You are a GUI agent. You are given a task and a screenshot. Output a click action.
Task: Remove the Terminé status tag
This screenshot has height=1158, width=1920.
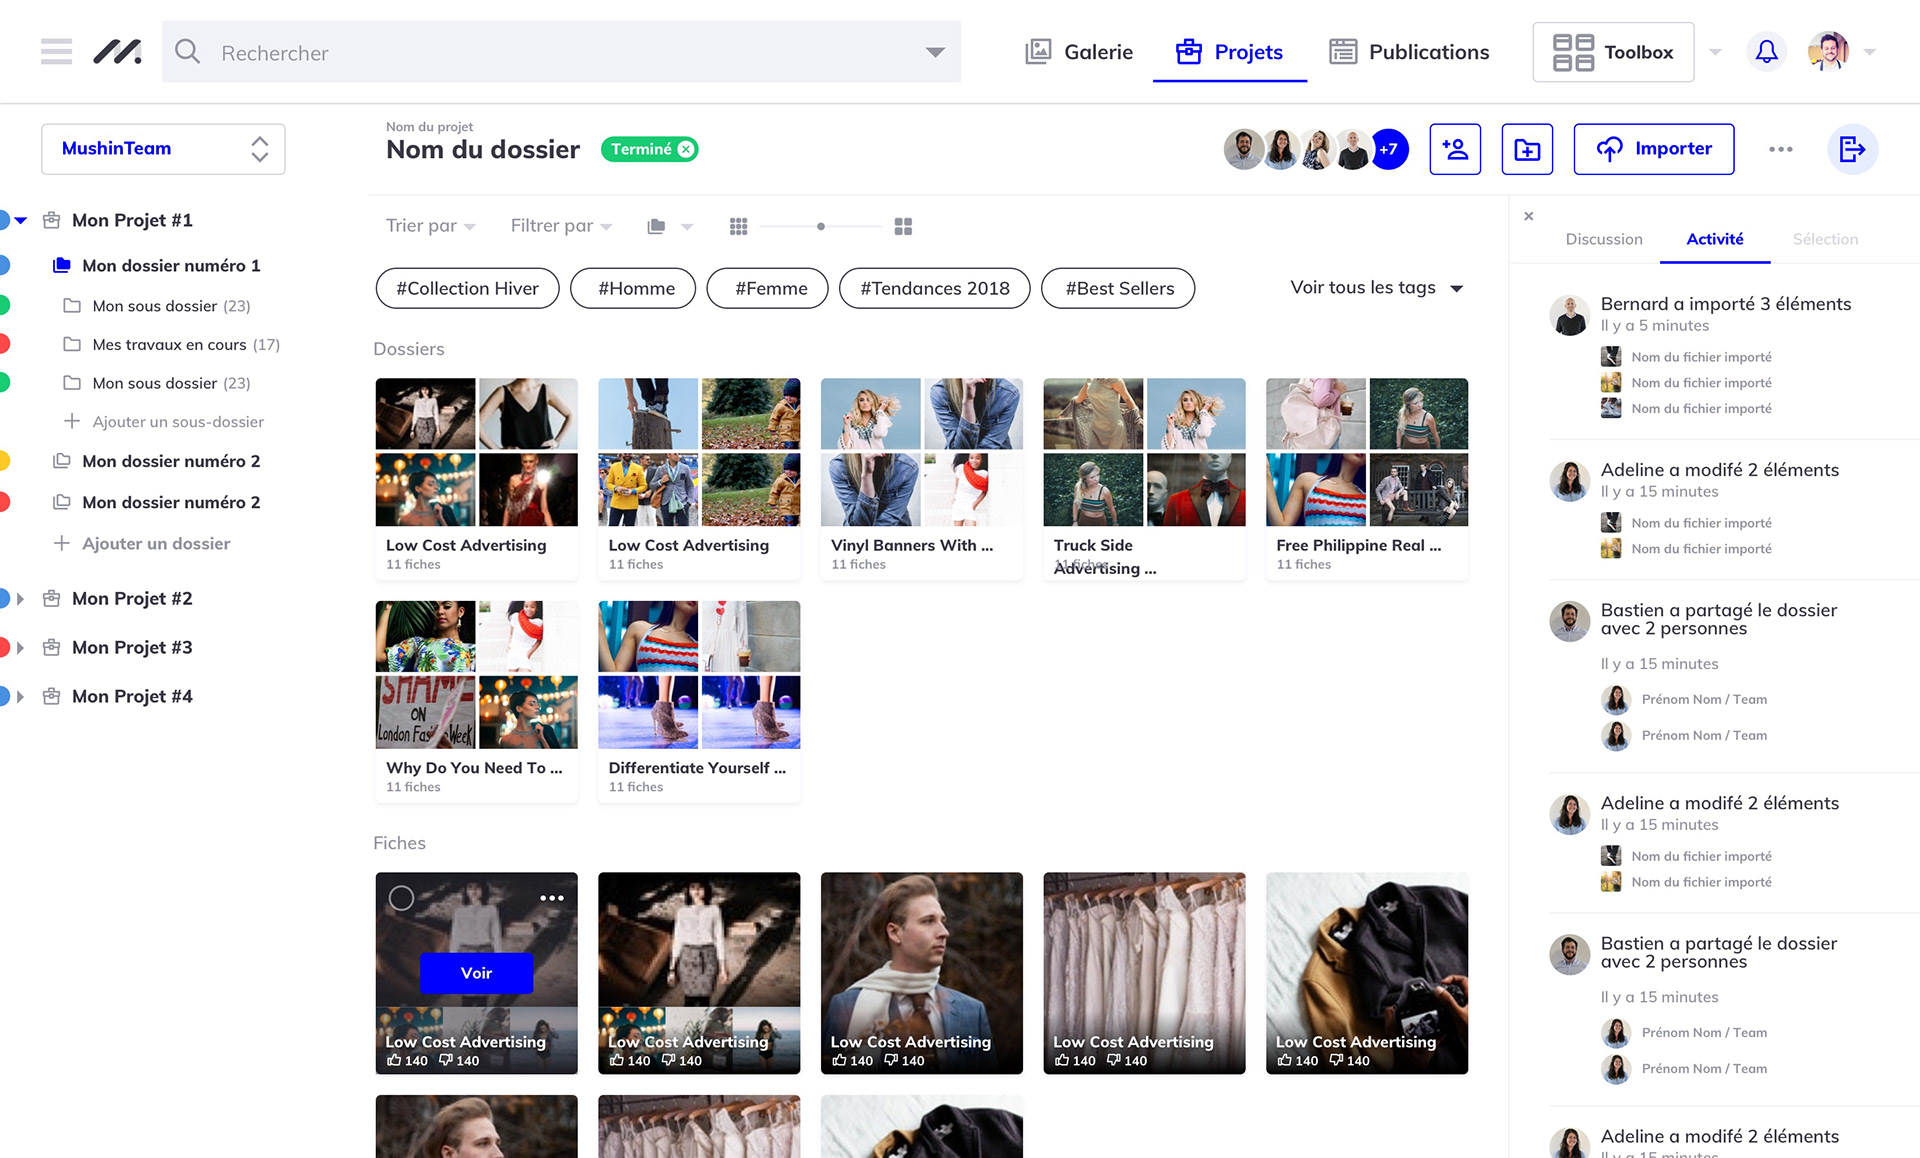click(x=686, y=149)
